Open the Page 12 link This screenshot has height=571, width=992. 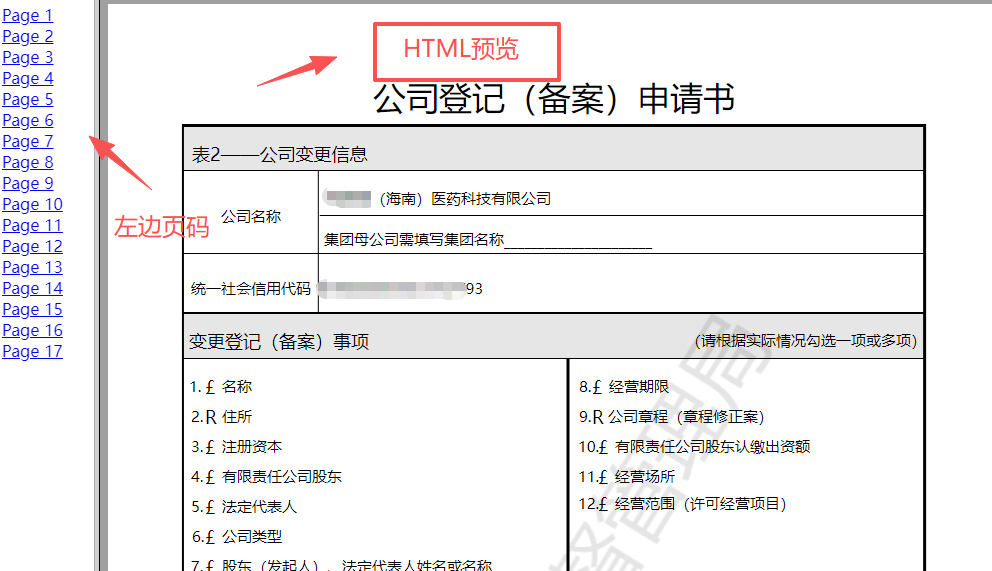point(33,246)
